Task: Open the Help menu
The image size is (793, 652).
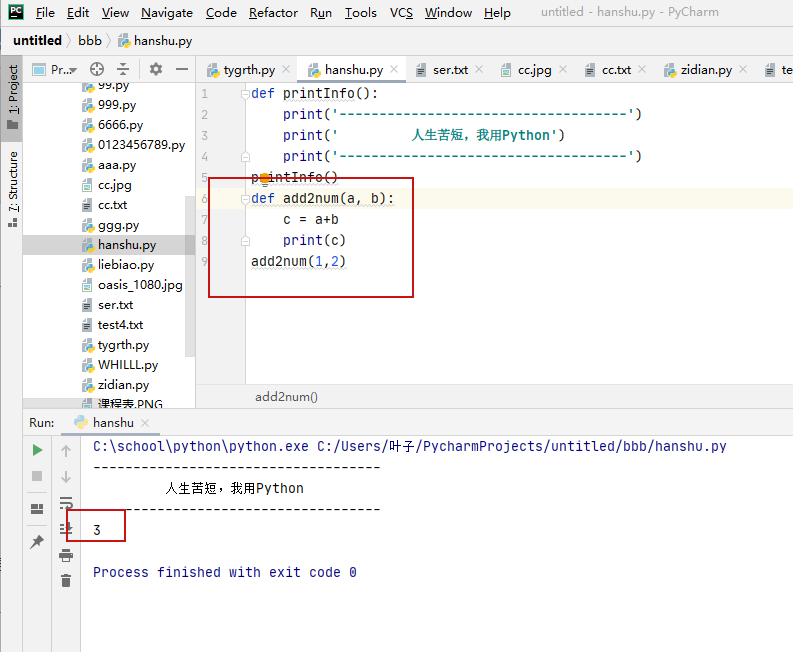Action: coord(497,13)
